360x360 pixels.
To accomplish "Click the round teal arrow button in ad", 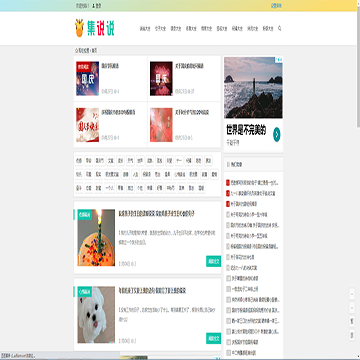I will tap(277, 134).
